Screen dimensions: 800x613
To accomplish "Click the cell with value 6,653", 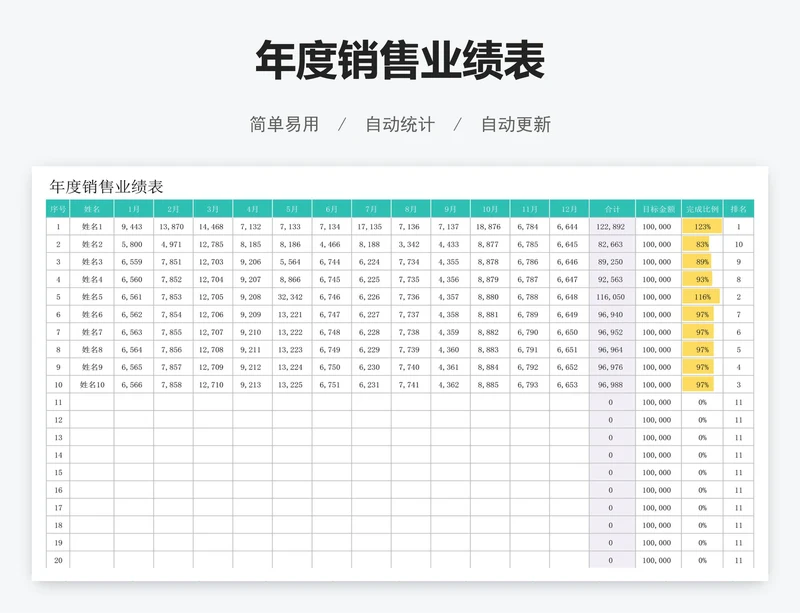I will (567, 384).
